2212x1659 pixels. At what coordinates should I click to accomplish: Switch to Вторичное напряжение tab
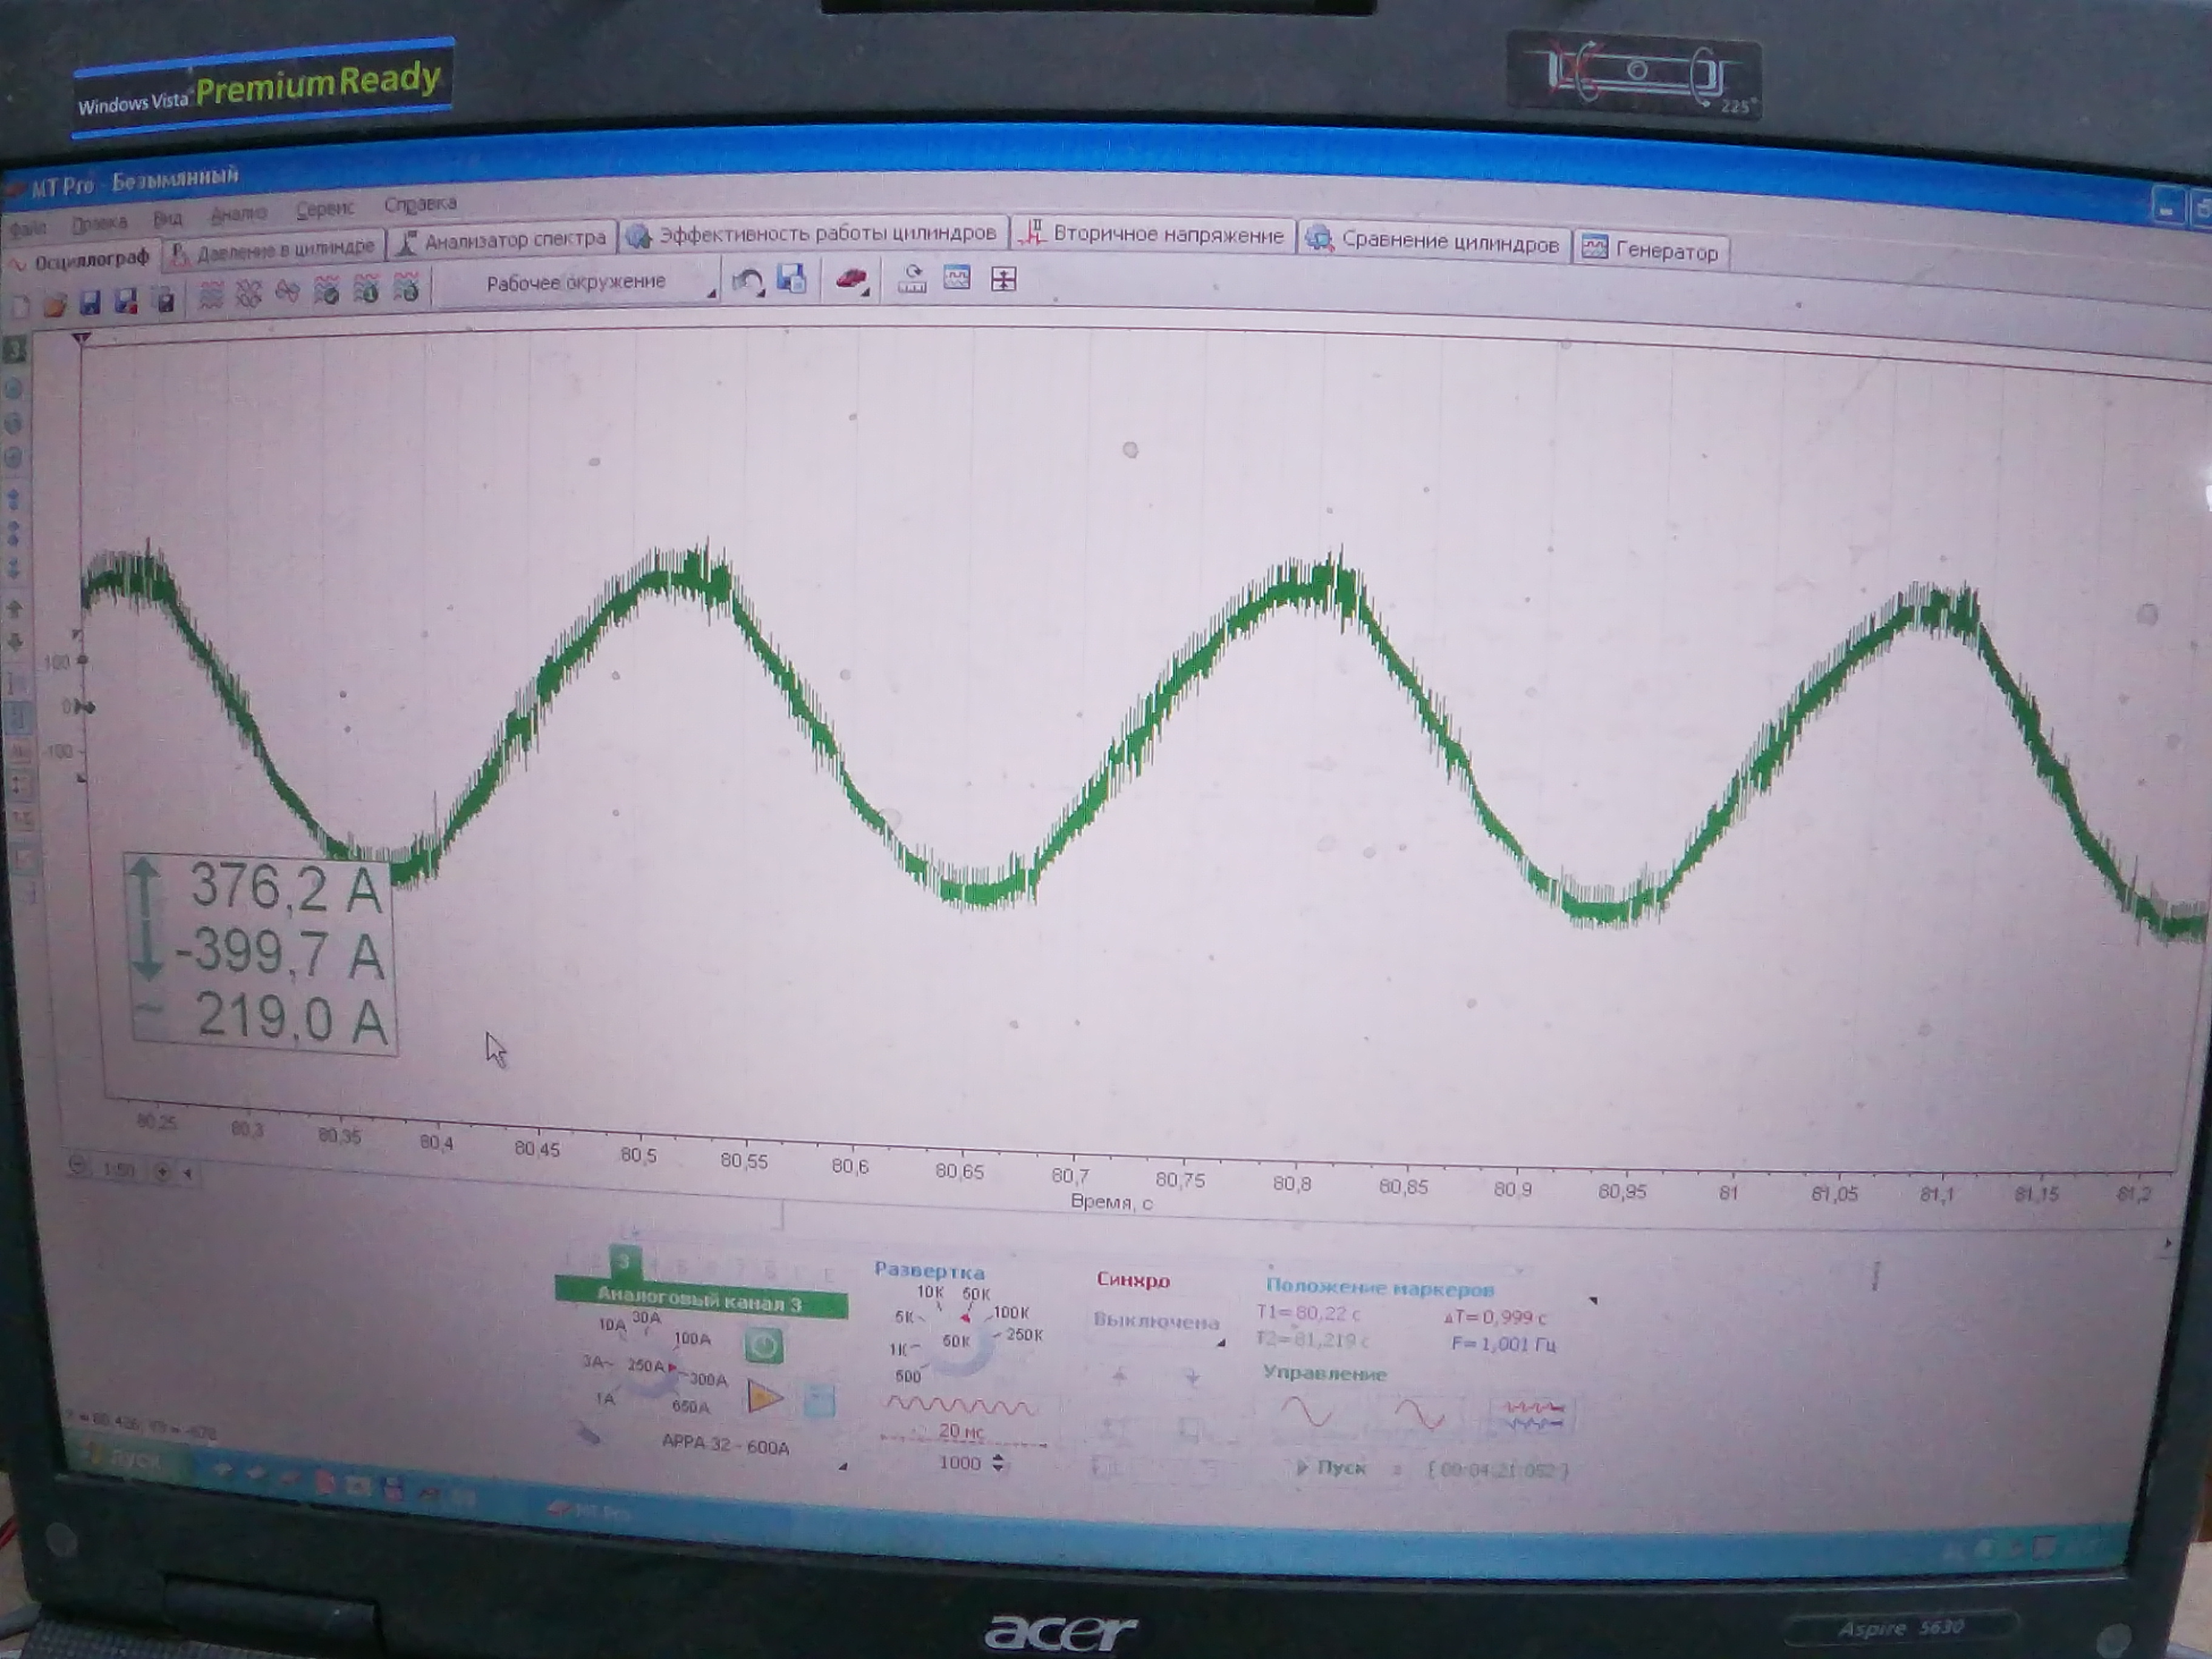(x=1154, y=235)
